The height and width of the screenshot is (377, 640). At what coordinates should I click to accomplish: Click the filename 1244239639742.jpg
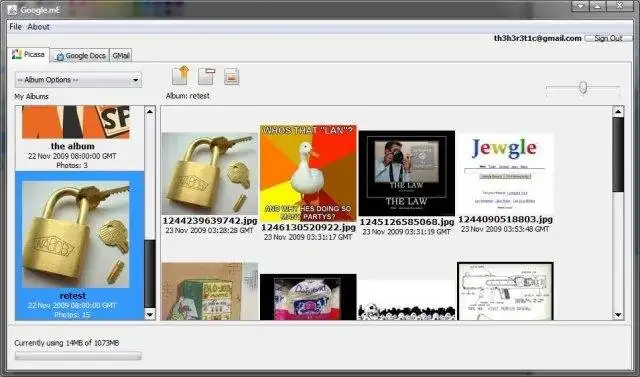pos(210,221)
